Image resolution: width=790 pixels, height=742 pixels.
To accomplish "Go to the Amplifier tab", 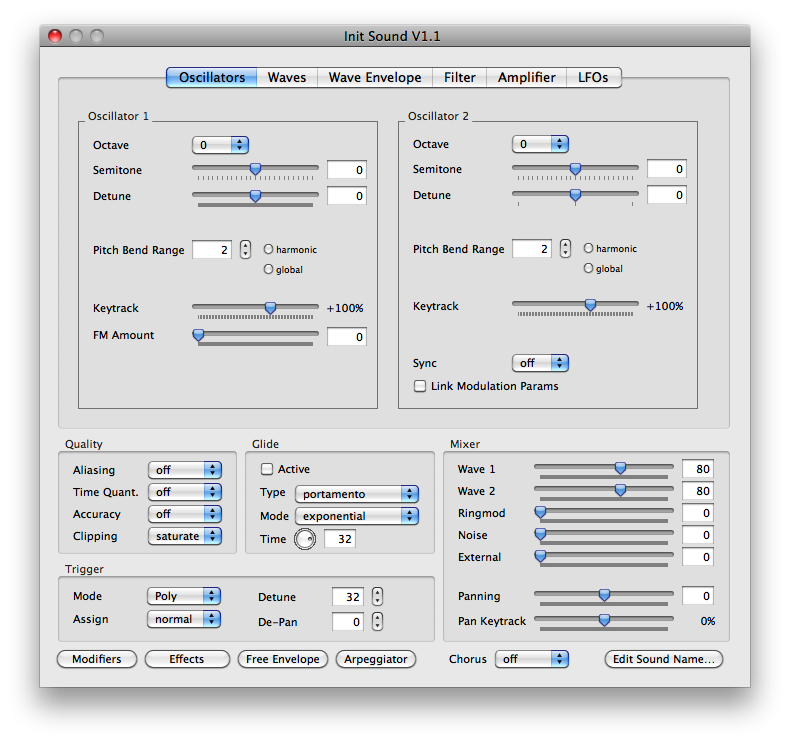I will pos(526,78).
